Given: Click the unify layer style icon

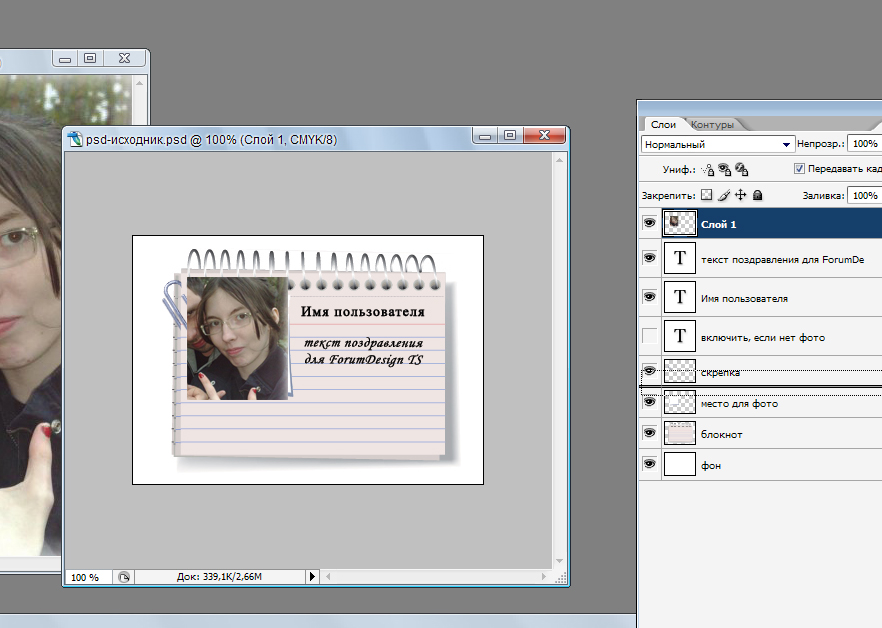Looking at the screenshot, I should 742,170.
